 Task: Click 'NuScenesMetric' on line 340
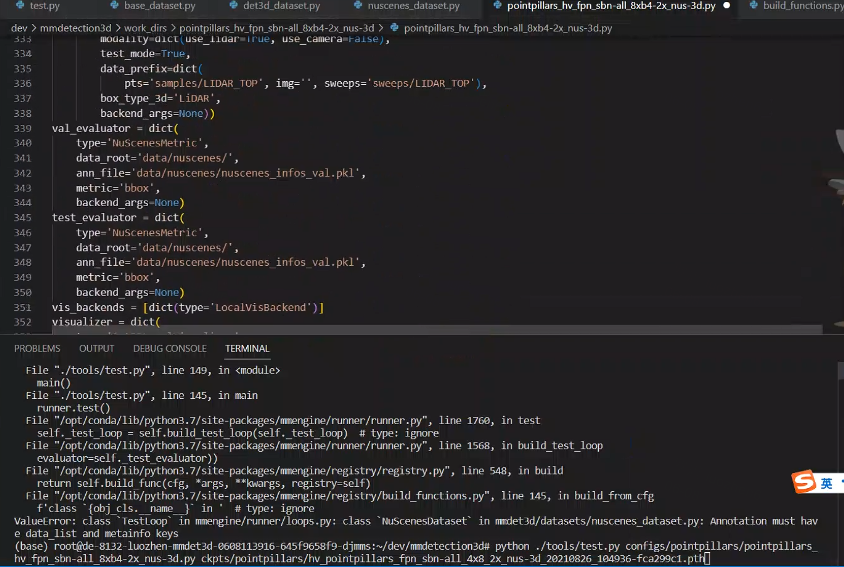(x=154, y=143)
